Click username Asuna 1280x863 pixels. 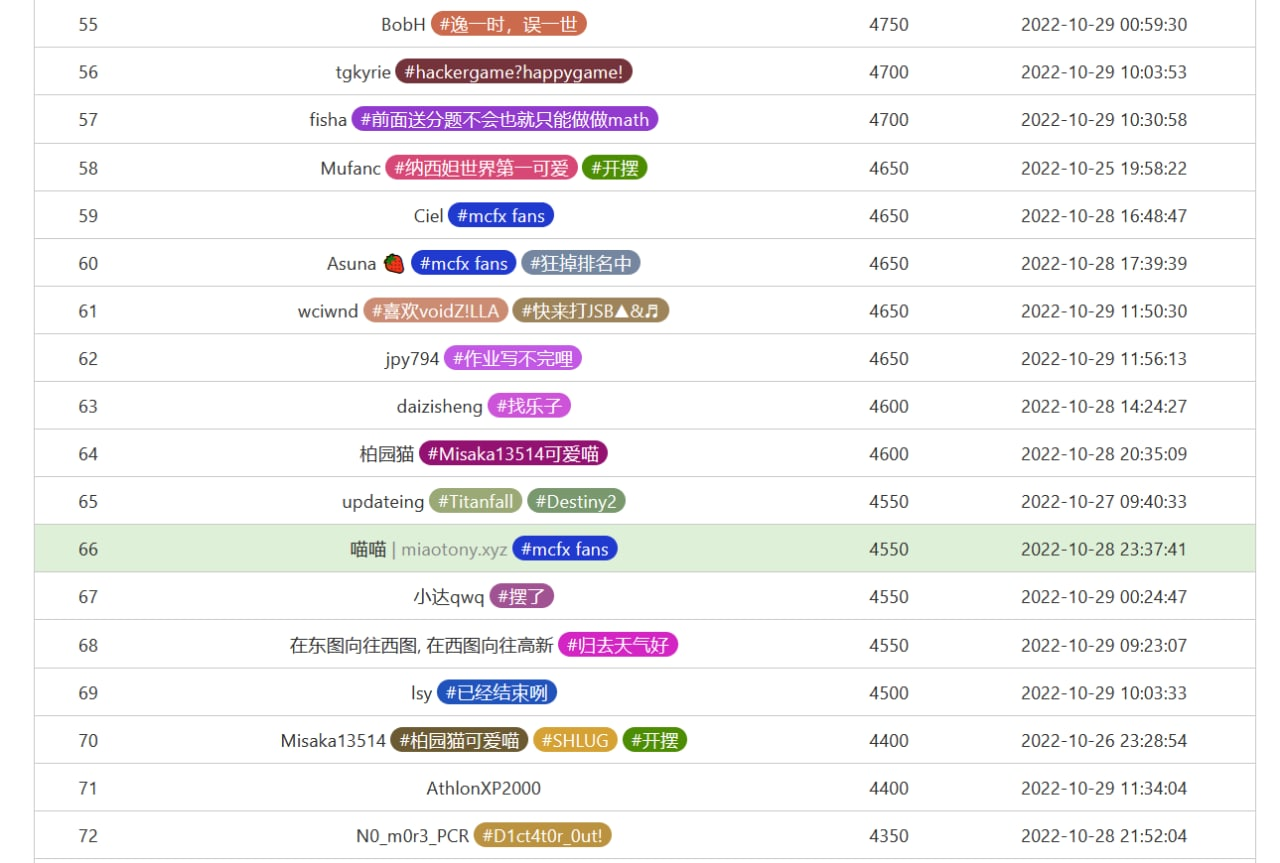pos(352,264)
